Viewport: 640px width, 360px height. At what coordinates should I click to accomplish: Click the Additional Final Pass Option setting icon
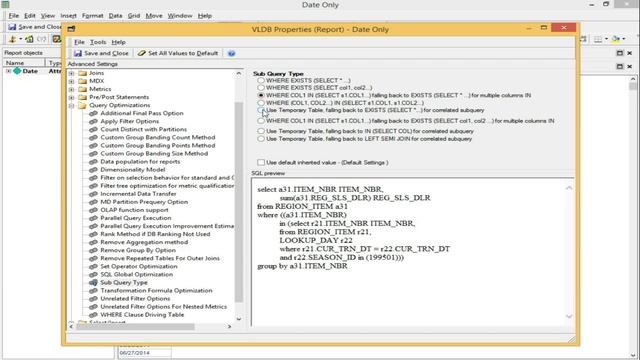pos(93,113)
